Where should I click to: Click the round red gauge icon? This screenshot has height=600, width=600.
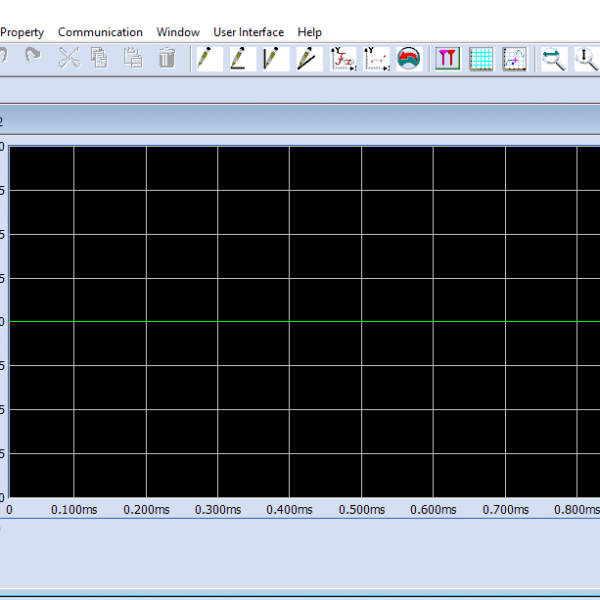coord(408,58)
